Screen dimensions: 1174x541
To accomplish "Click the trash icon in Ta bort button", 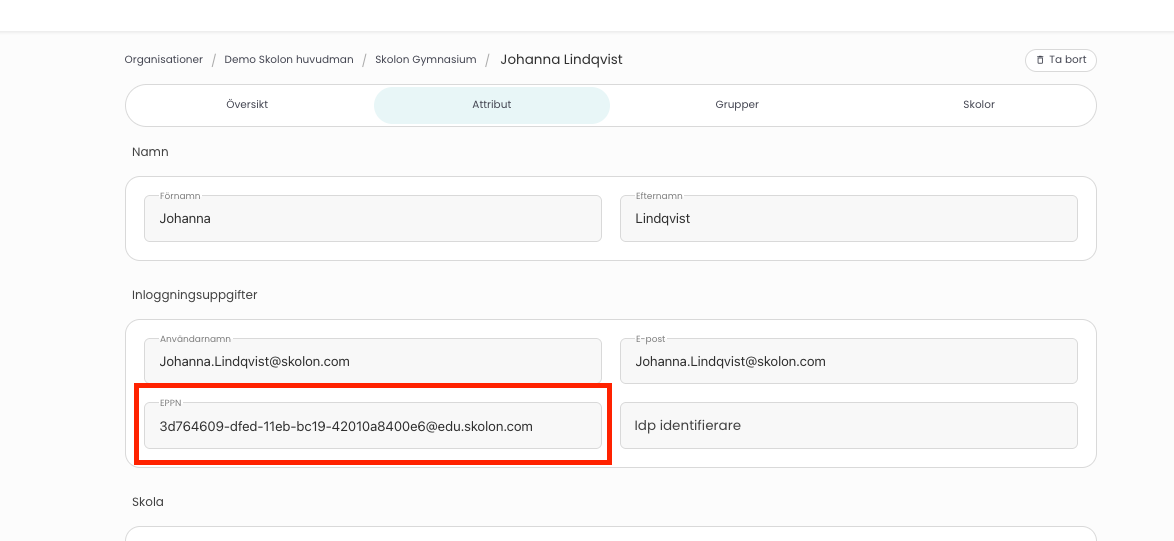I will [x=1040, y=60].
